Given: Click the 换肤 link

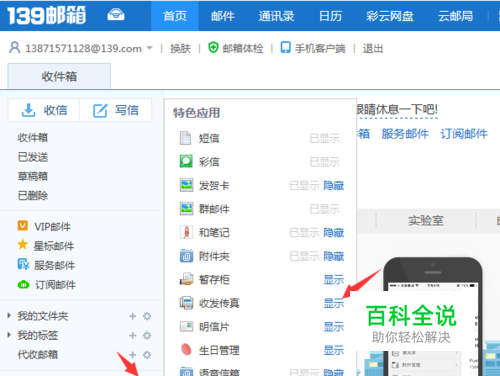Looking at the screenshot, I should click(180, 49).
